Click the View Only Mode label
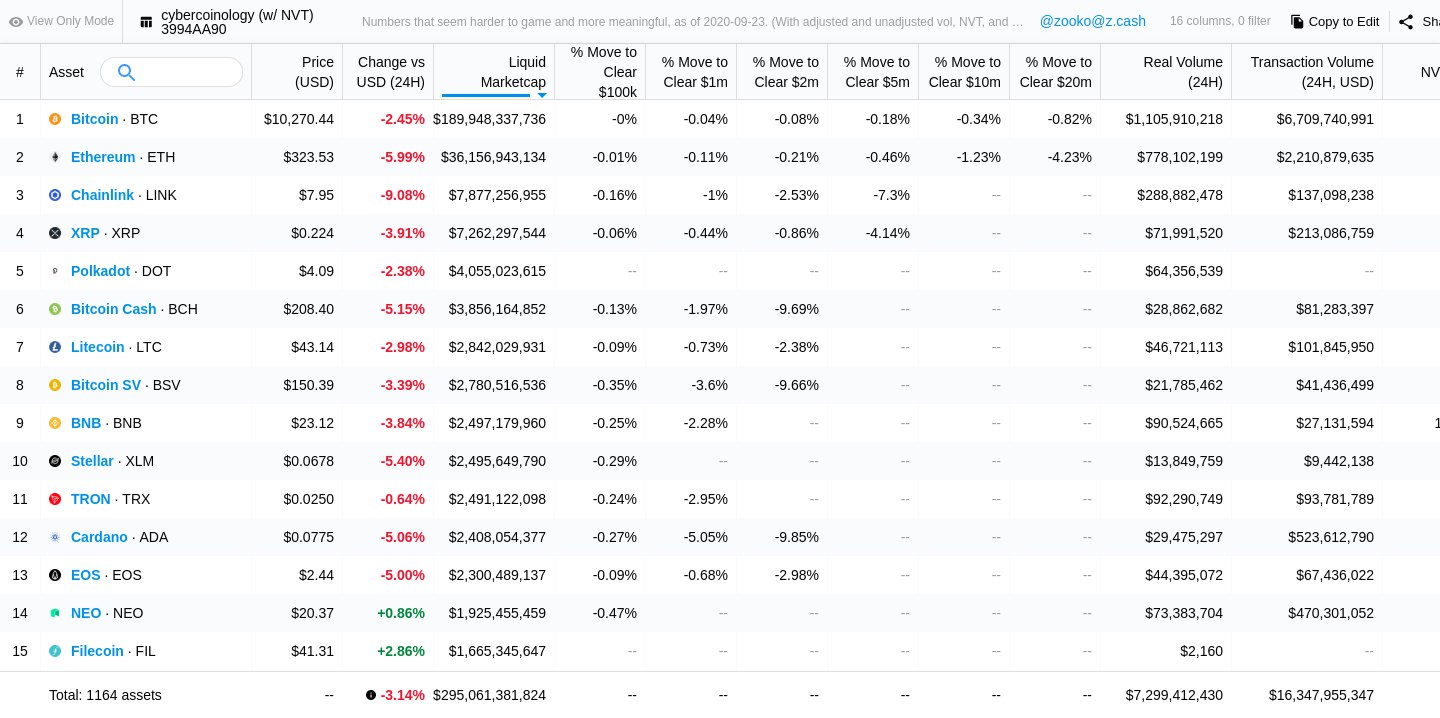This screenshot has height=718, width=1440. pyautogui.click(x=70, y=21)
